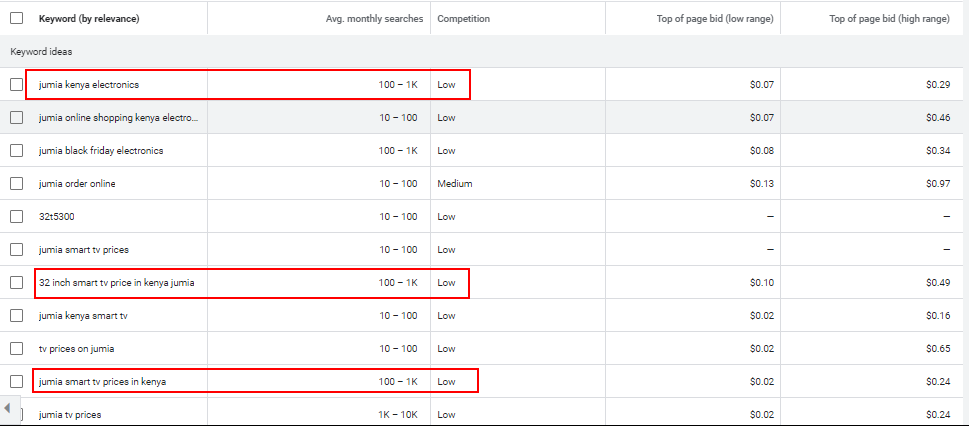Click the Keyword ideas section label
Screen dimensions: 969x426
(x=41, y=52)
